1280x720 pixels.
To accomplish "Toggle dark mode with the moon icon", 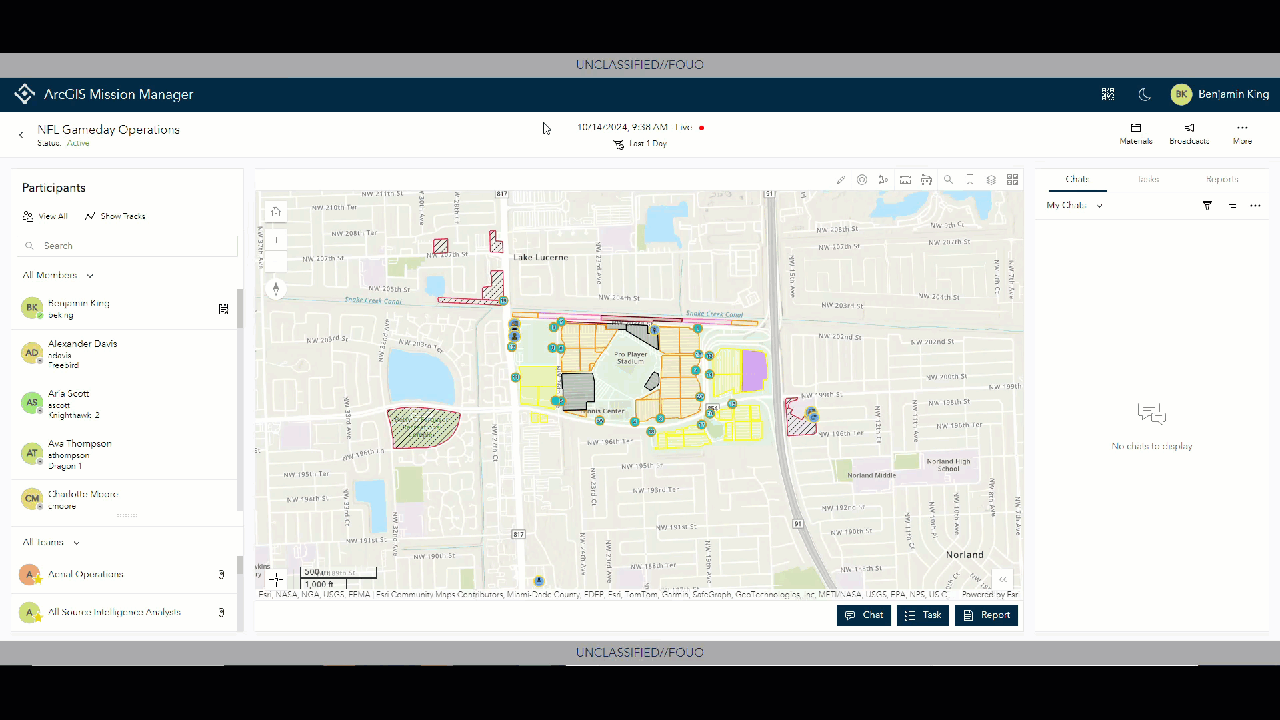I will tap(1145, 94).
